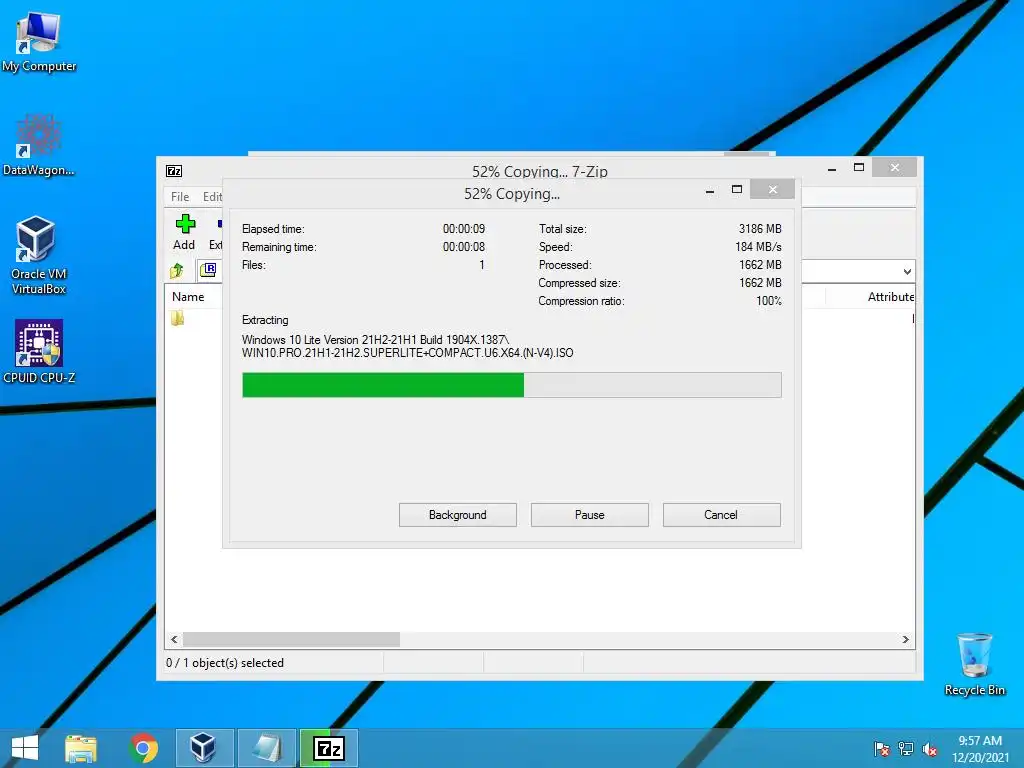This screenshot has width=1024, height=768.
Task: Click the up-folder arrow icon in 7-Zip
Action: click(177, 270)
